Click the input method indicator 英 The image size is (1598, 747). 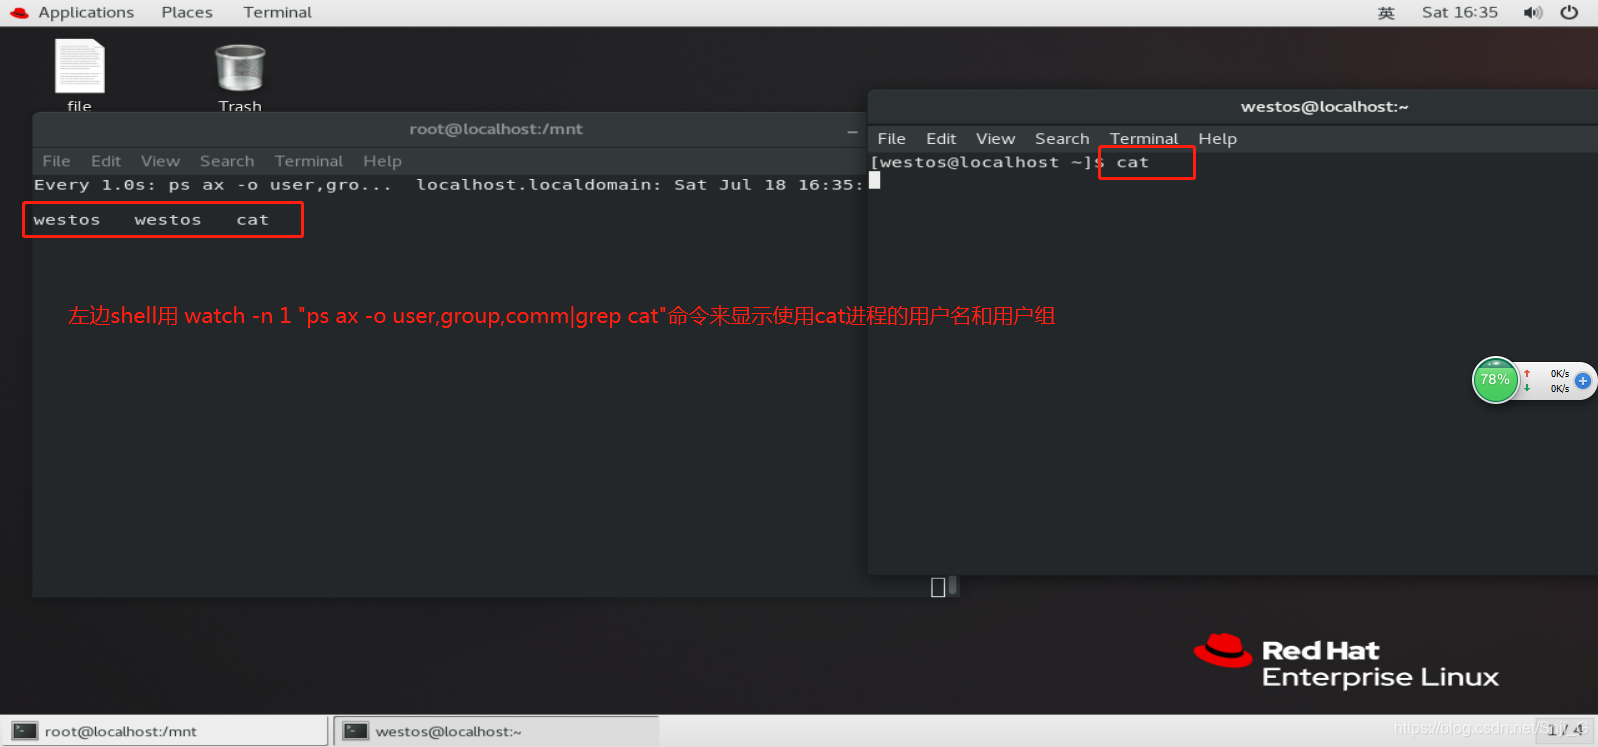(1386, 13)
